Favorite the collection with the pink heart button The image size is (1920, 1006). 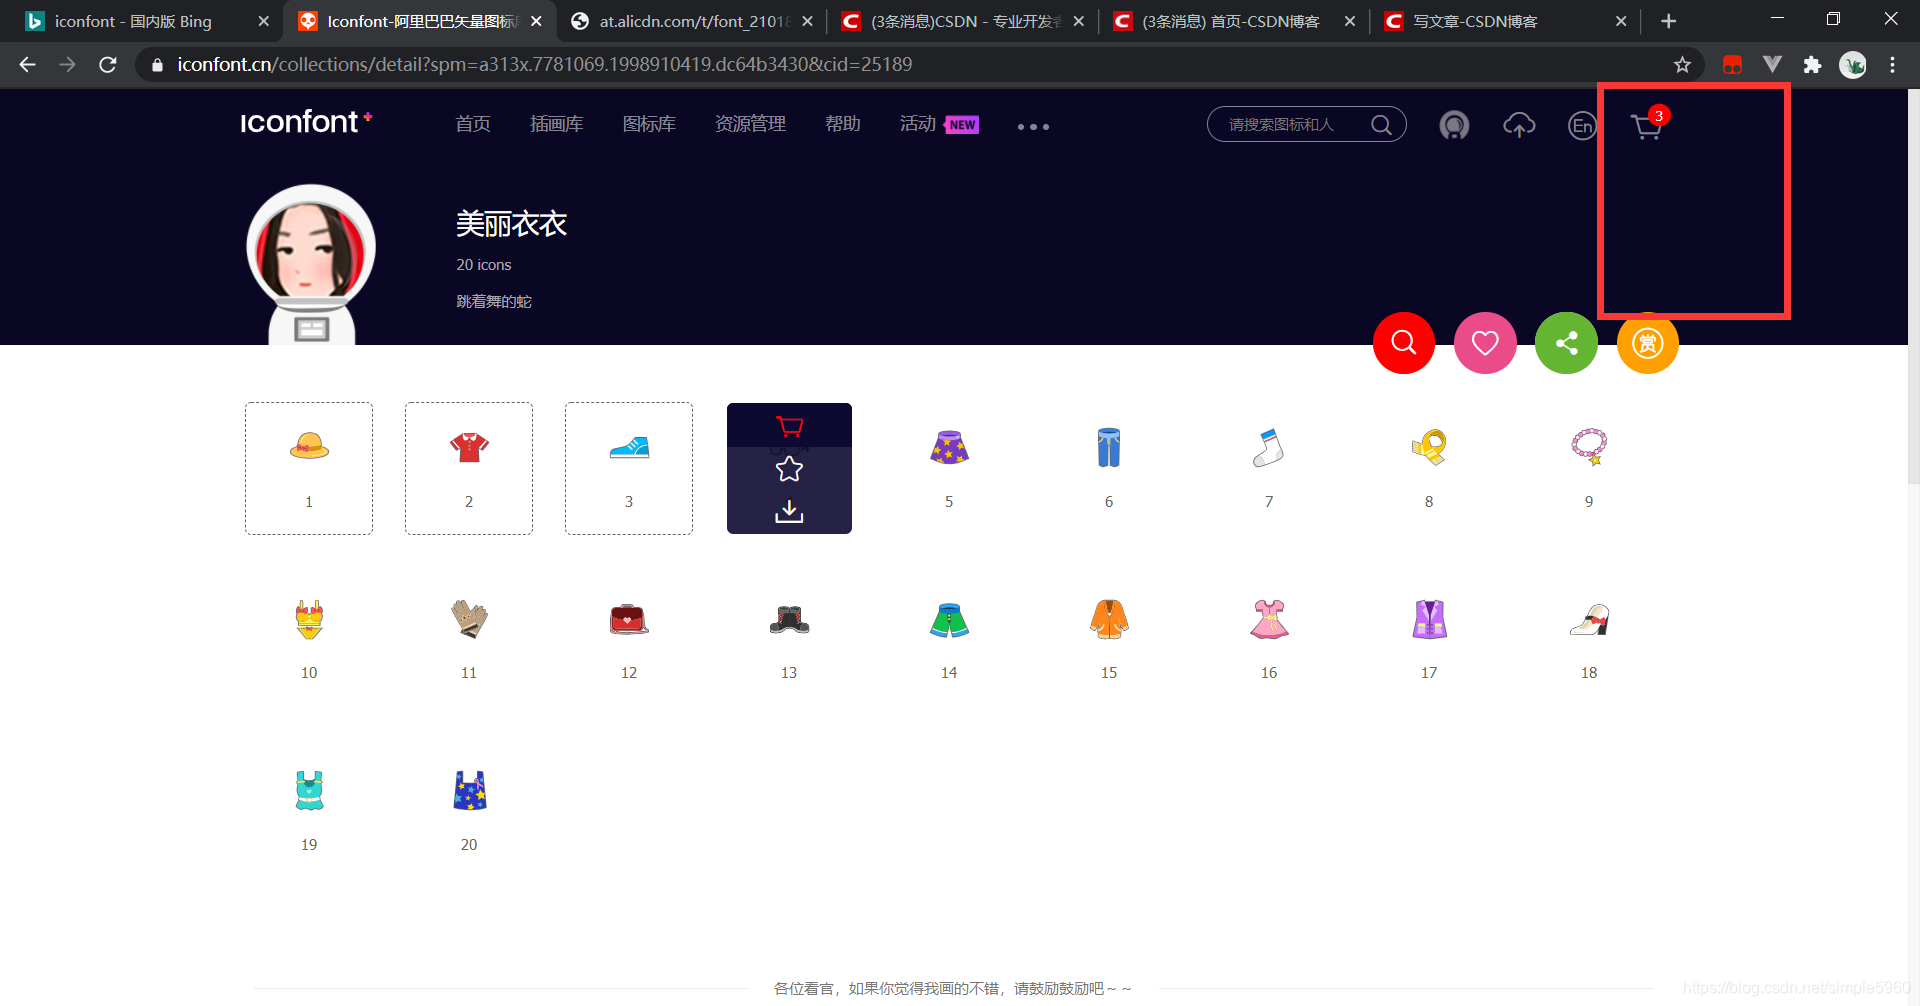(1485, 342)
